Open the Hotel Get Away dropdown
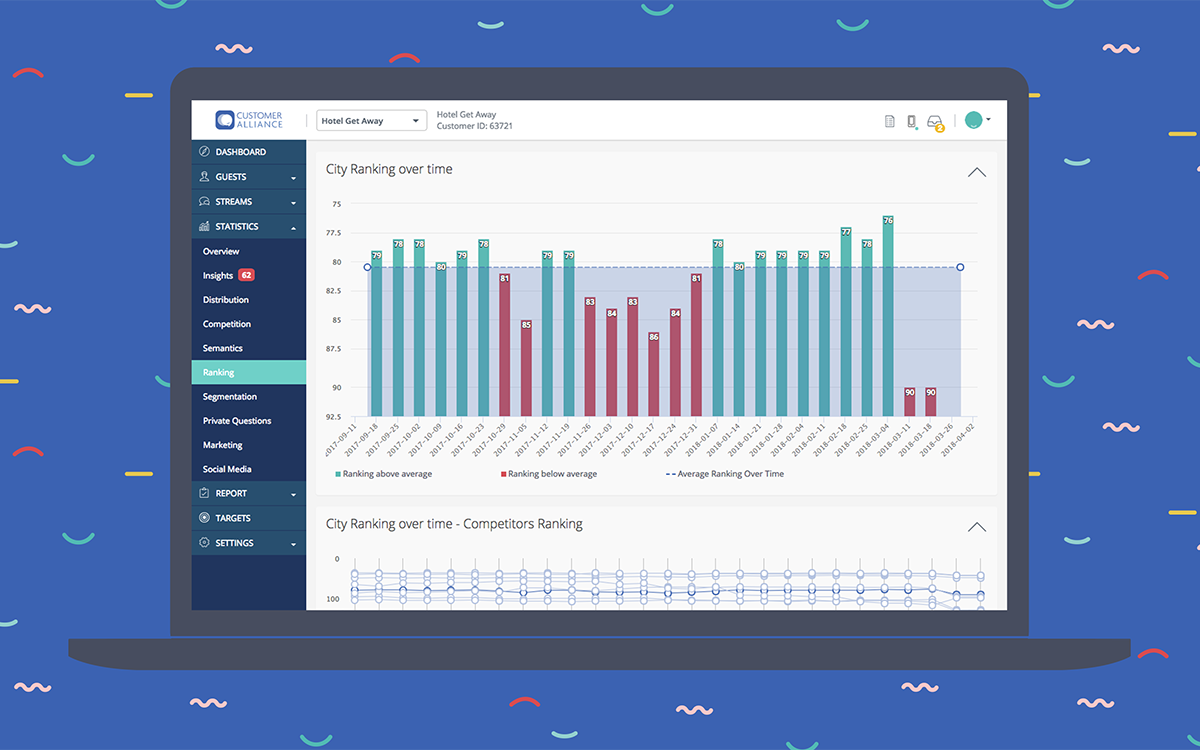The image size is (1200, 750). point(371,121)
